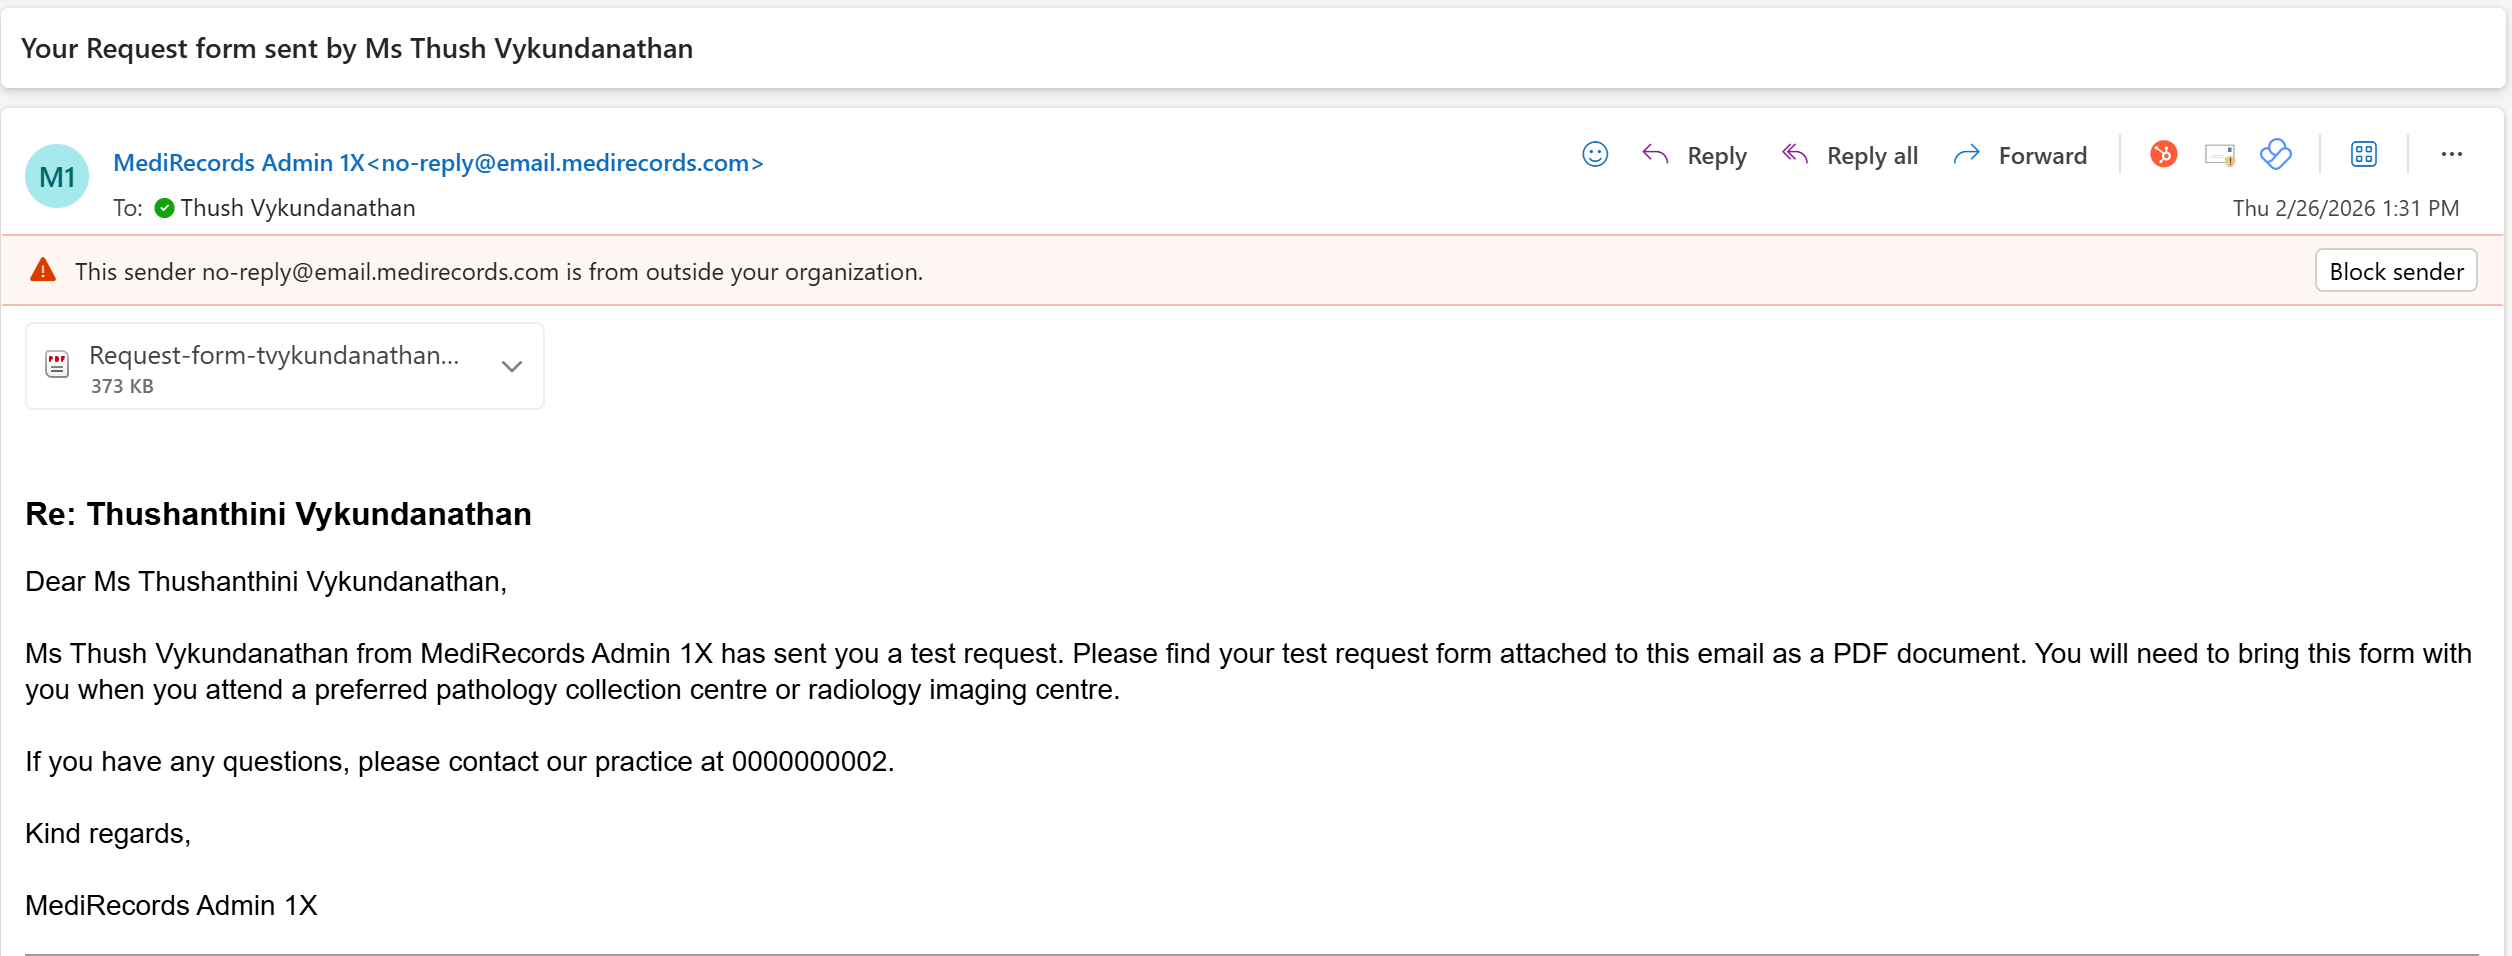The image size is (2512, 956).
Task: Reply to the MediRecords email
Action: 1694,156
